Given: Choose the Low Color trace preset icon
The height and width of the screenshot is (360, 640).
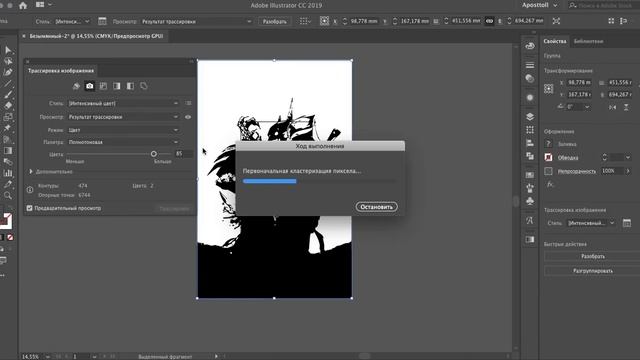Looking at the screenshot, I should click(x=103, y=86).
